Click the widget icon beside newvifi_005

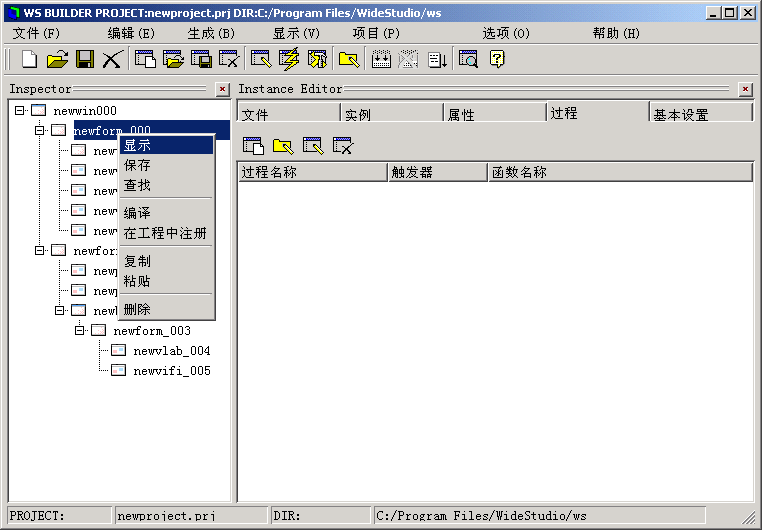(119, 370)
